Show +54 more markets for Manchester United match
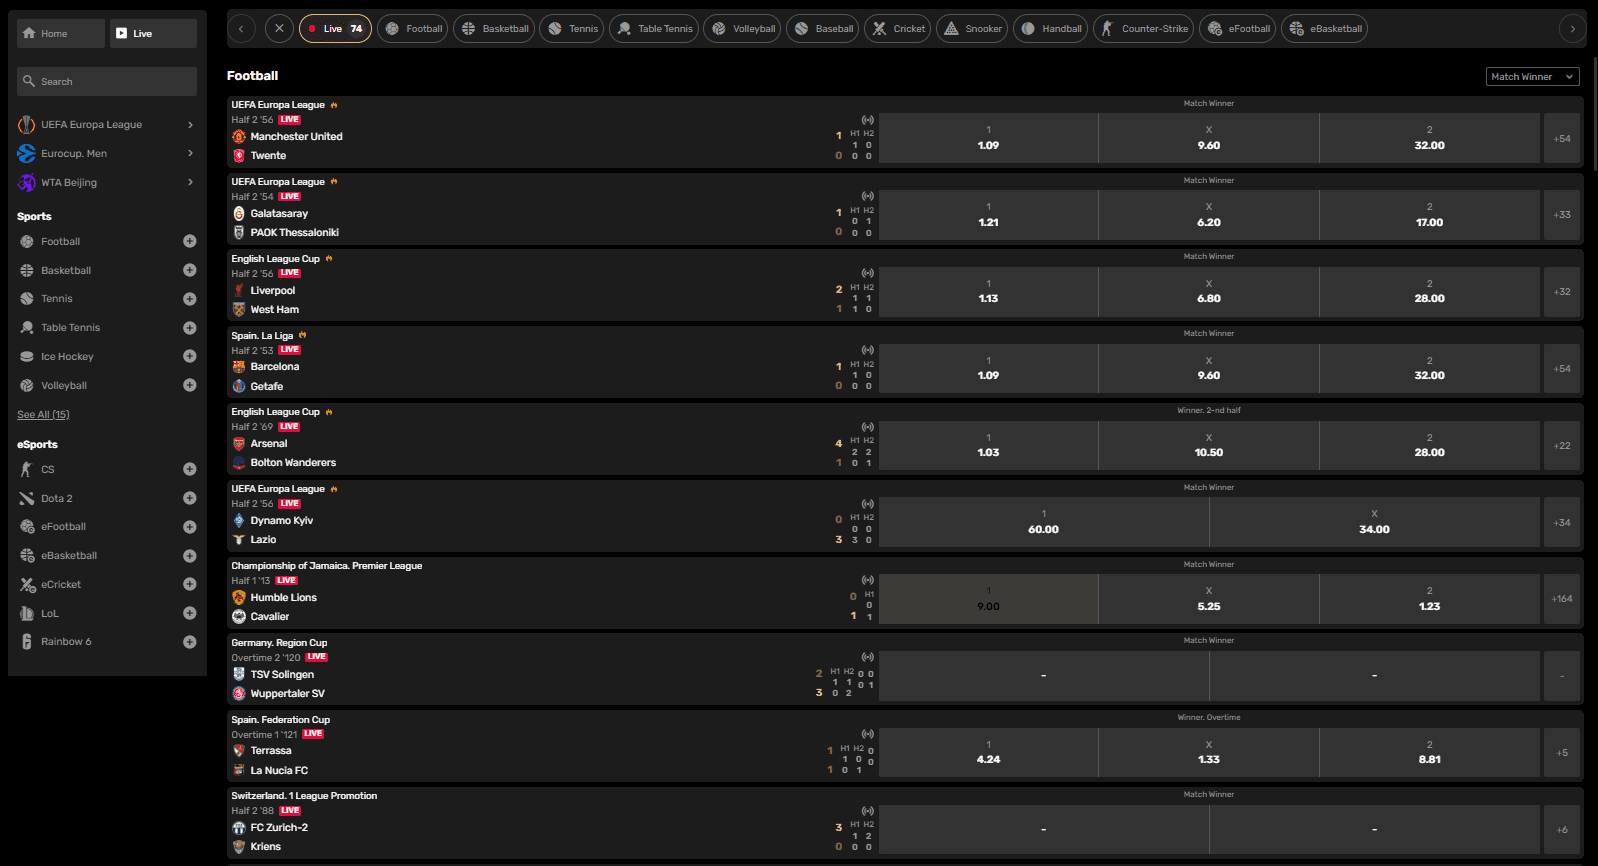 (x=1562, y=138)
